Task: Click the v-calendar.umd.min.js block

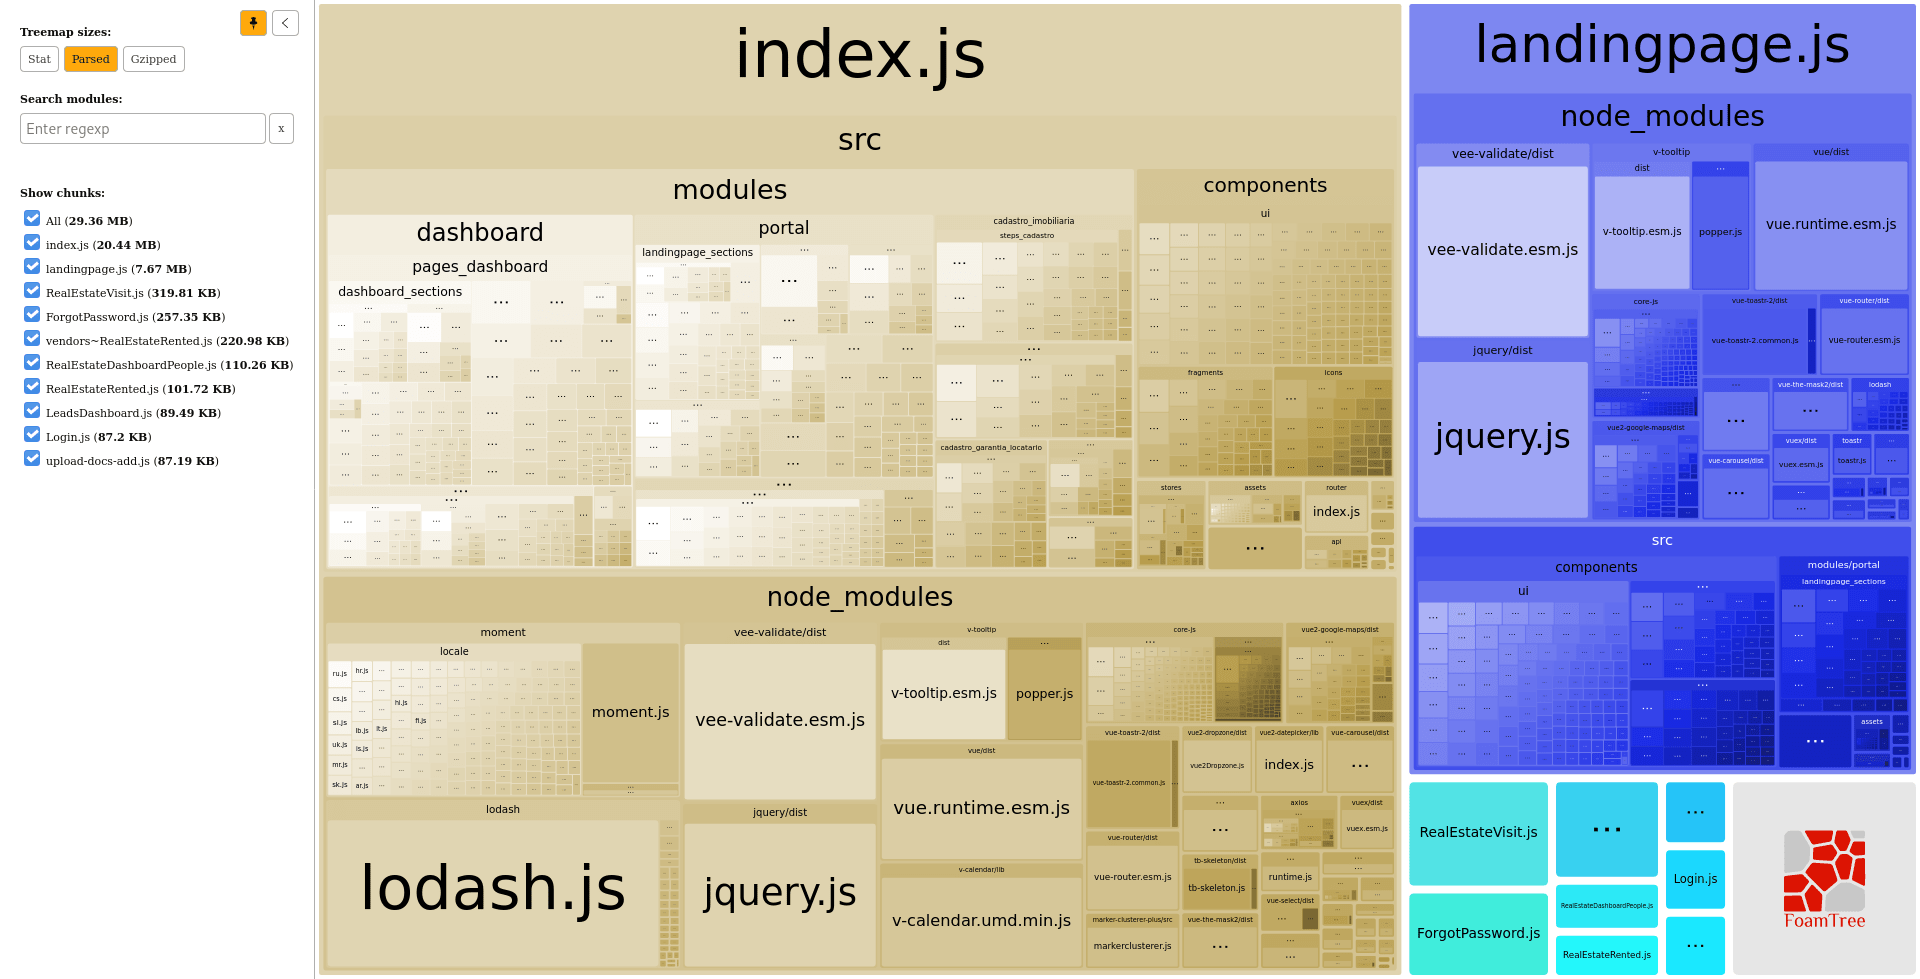Action: tap(981, 921)
